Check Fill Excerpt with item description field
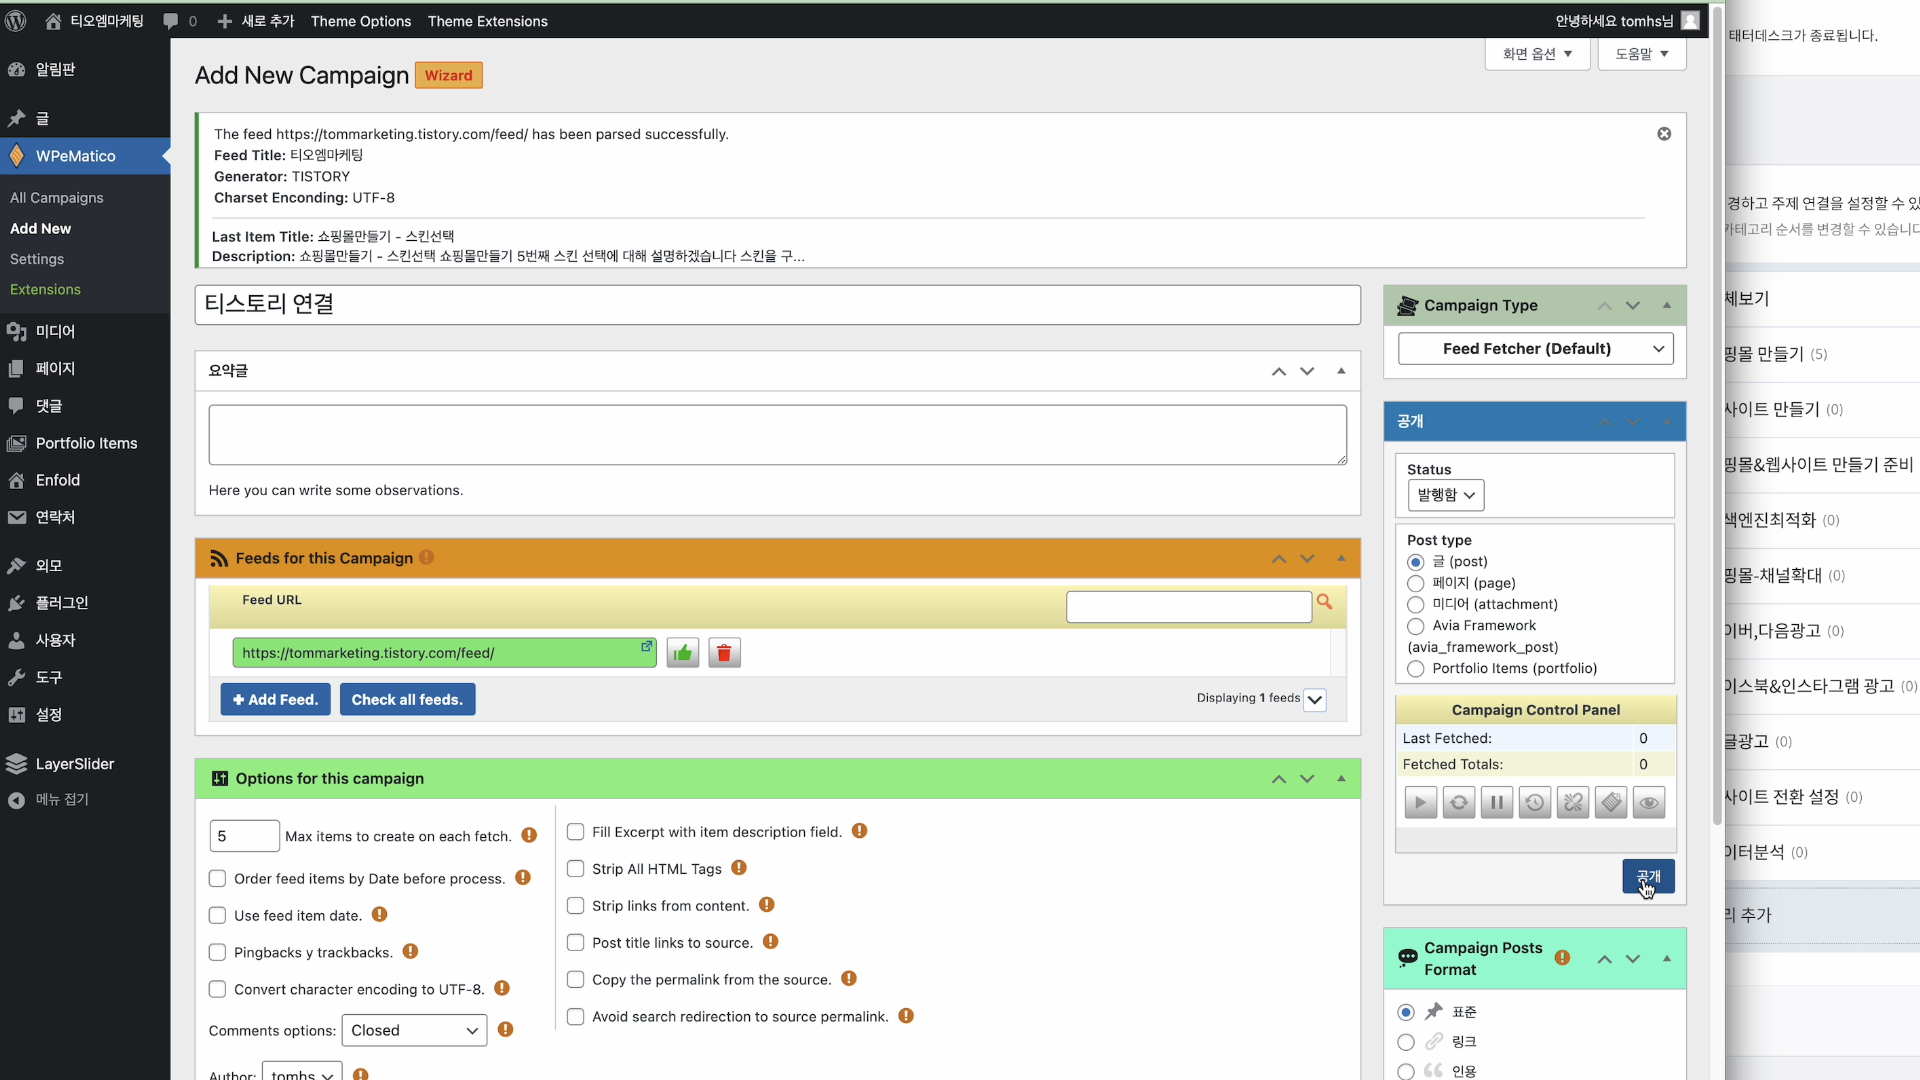 coord(575,832)
